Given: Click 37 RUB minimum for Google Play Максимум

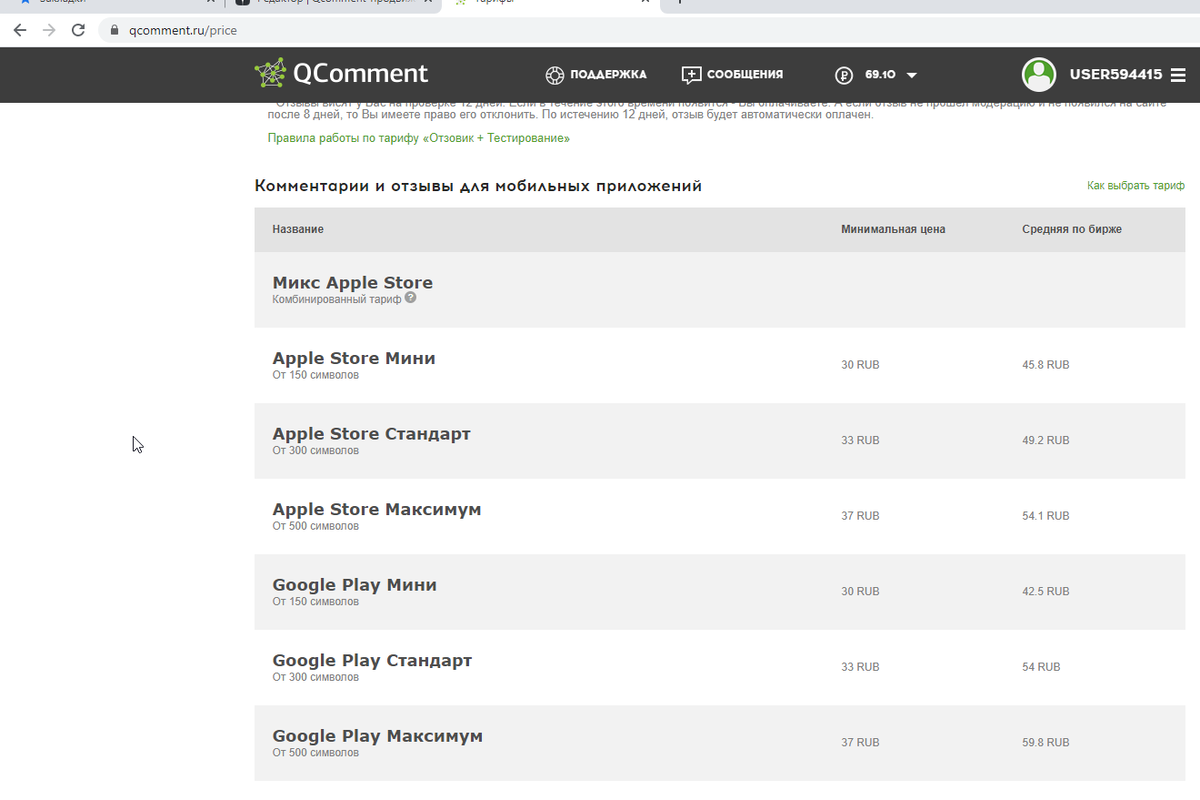Looking at the screenshot, I should (860, 742).
